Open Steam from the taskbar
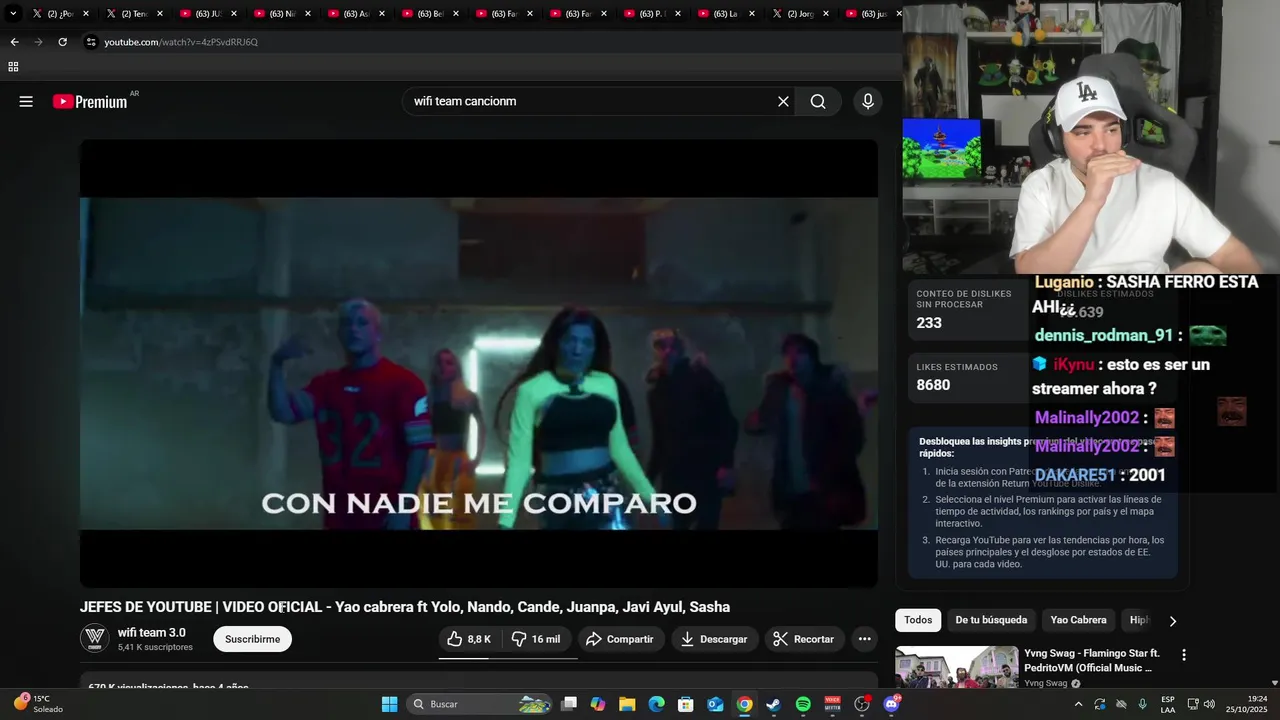This screenshot has height=720, width=1280. (x=773, y=704)
